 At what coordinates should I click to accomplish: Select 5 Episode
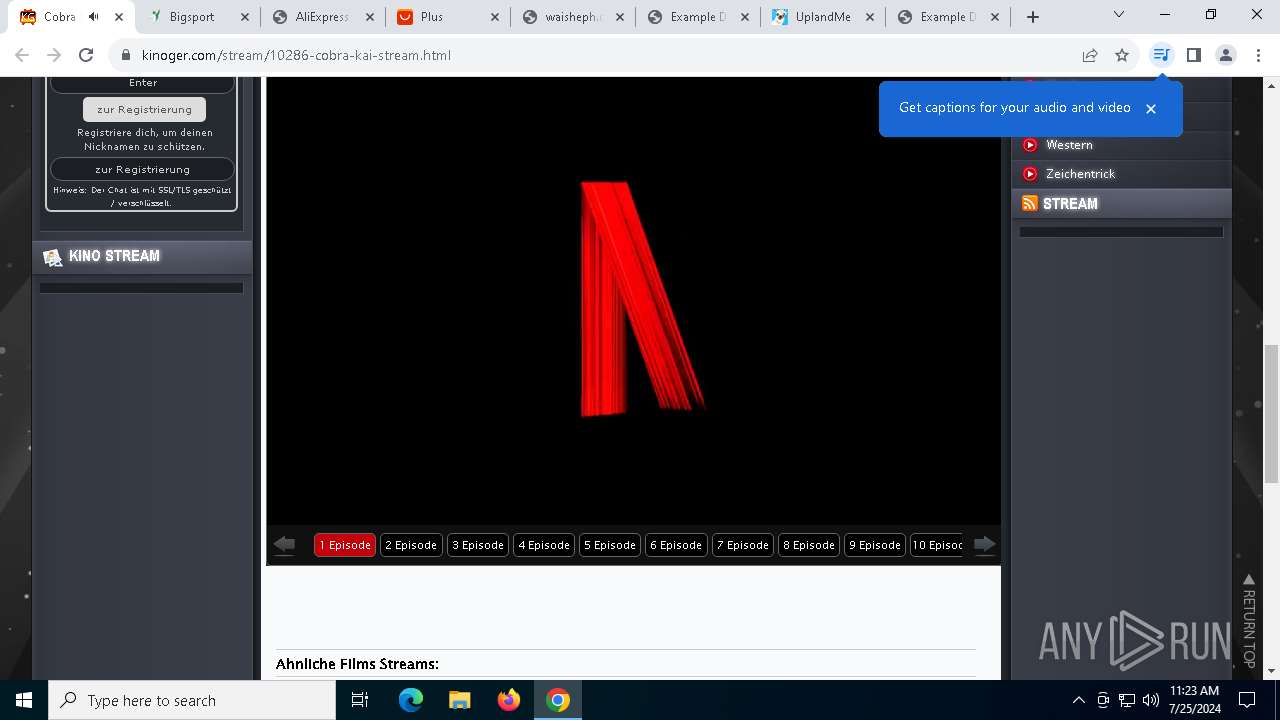tap(610, 545)
